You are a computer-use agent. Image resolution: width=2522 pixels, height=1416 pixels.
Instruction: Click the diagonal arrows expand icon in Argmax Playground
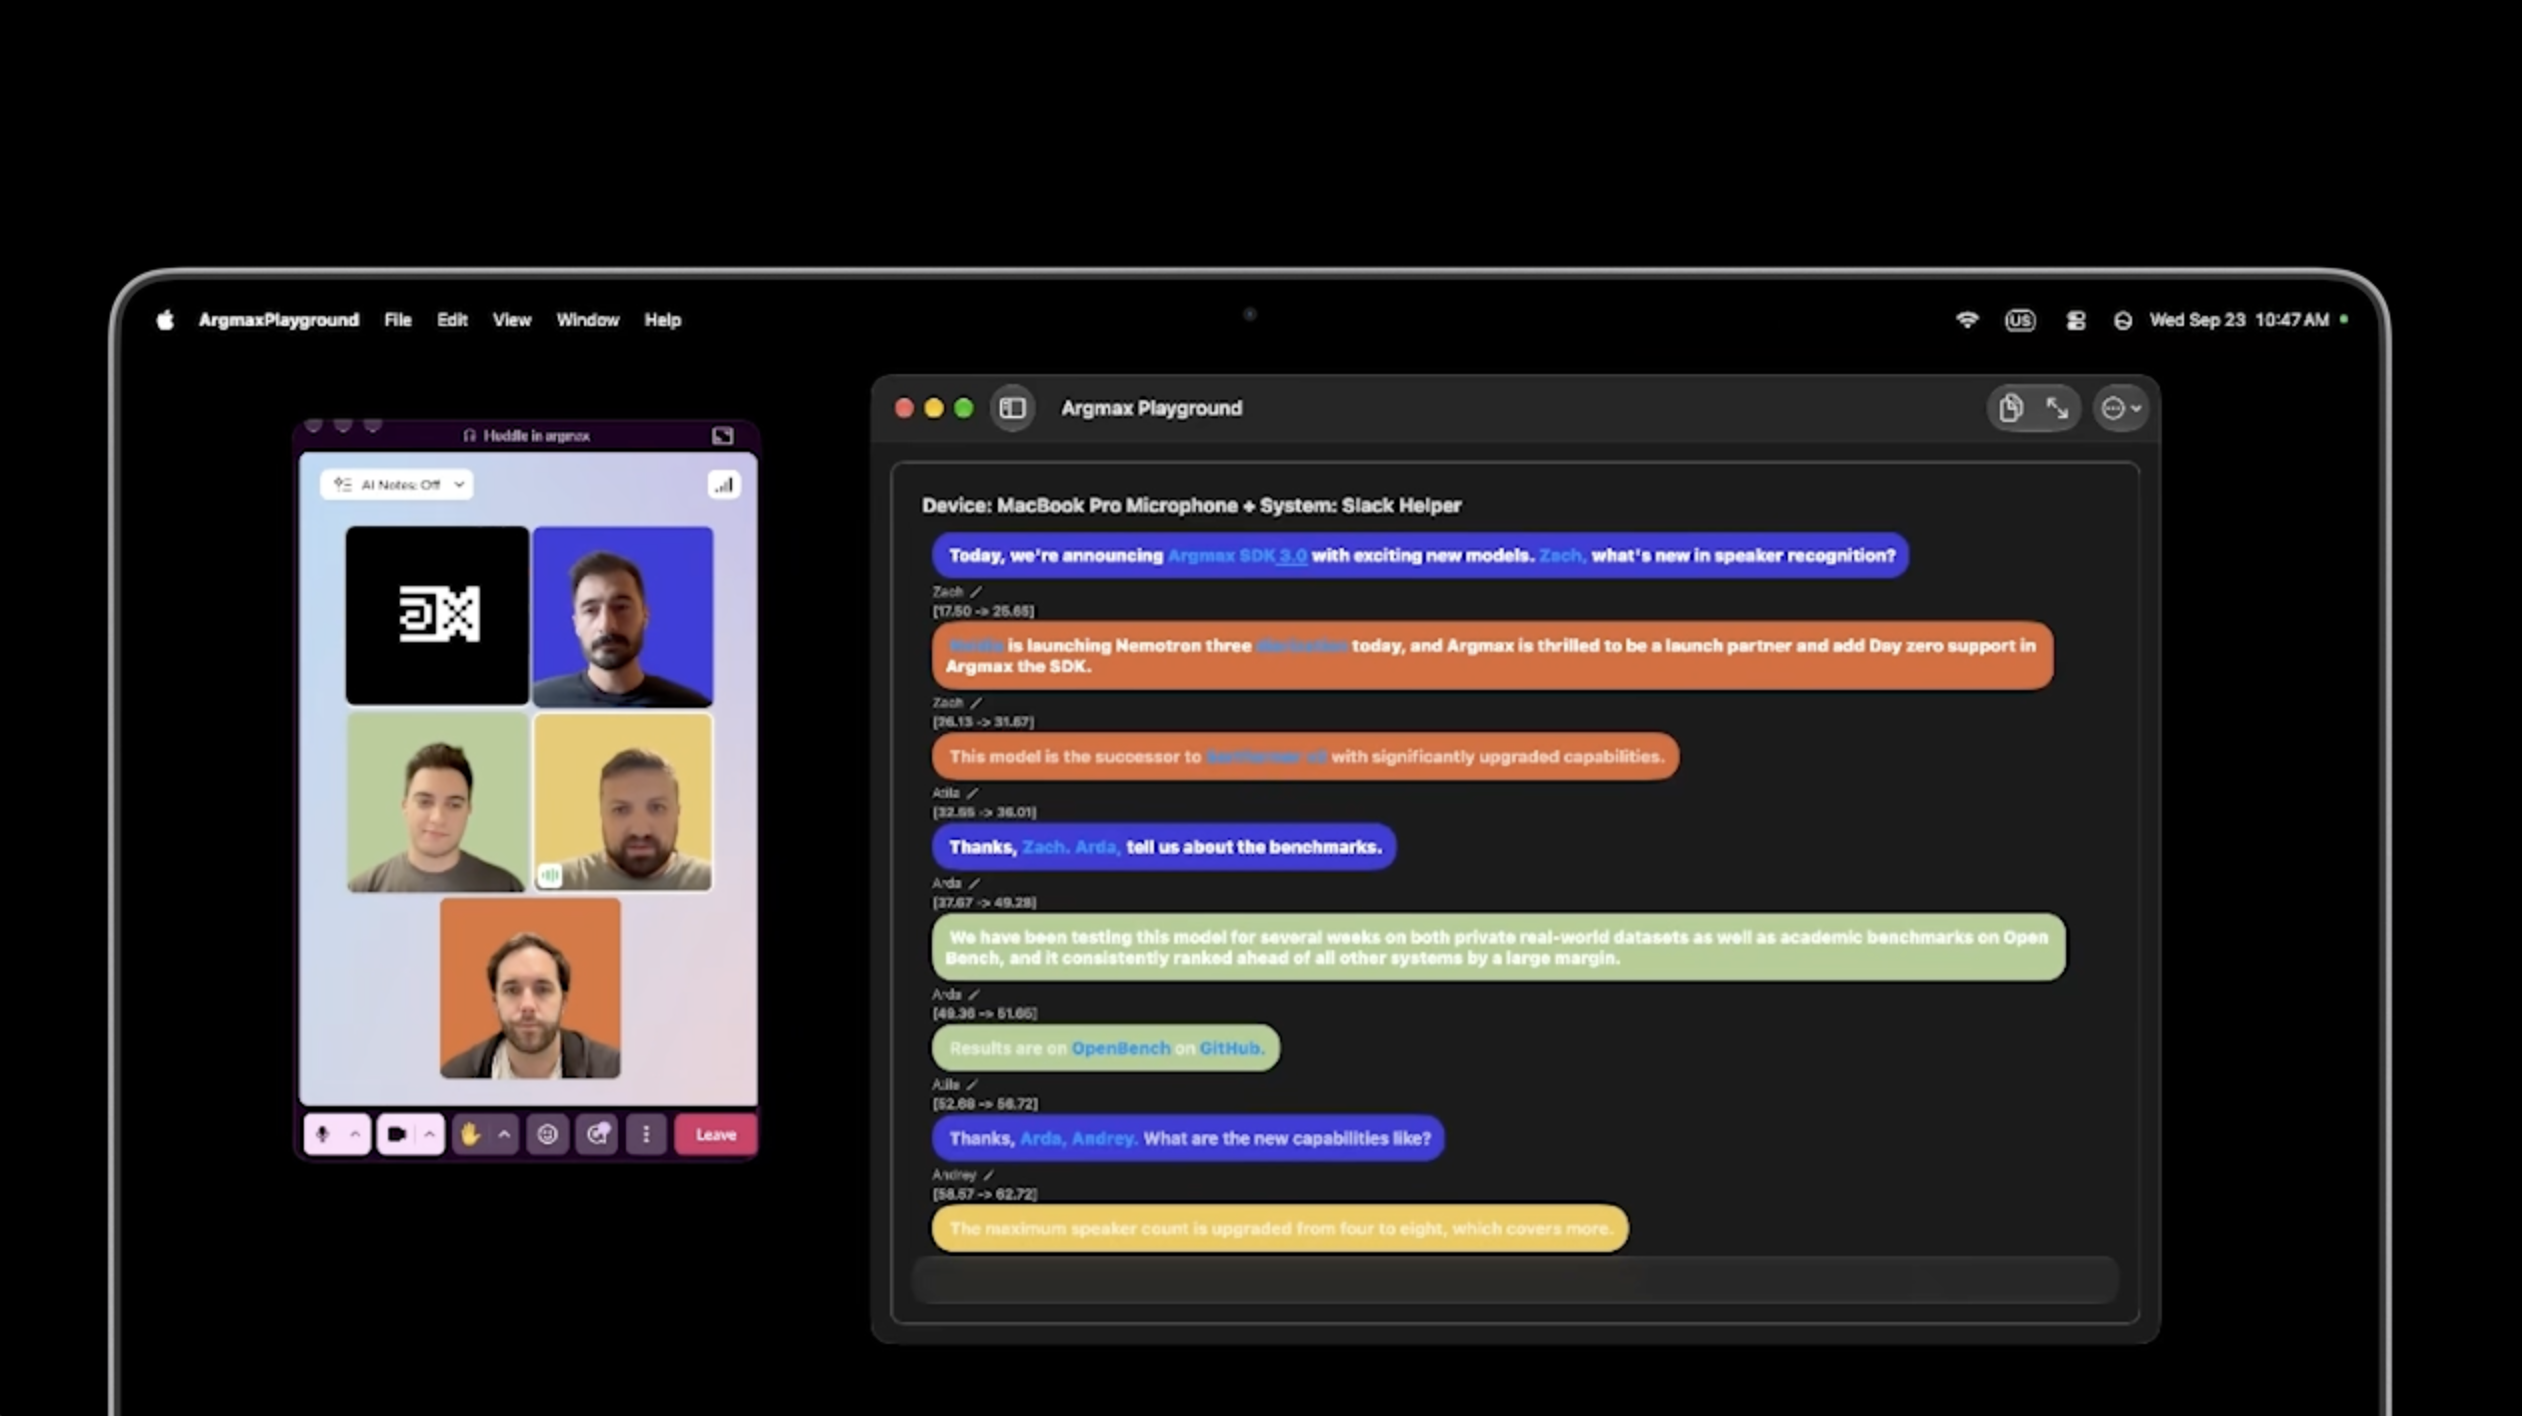point(2057,408)
